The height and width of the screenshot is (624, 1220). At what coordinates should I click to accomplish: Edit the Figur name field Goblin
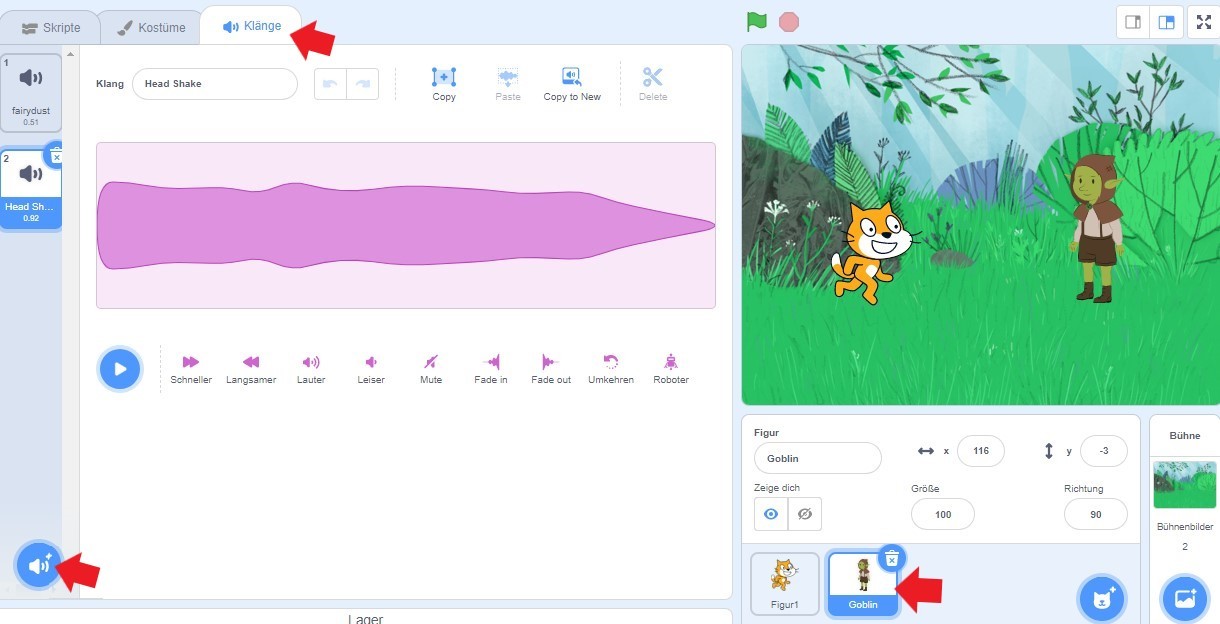[x=818, y=458]
